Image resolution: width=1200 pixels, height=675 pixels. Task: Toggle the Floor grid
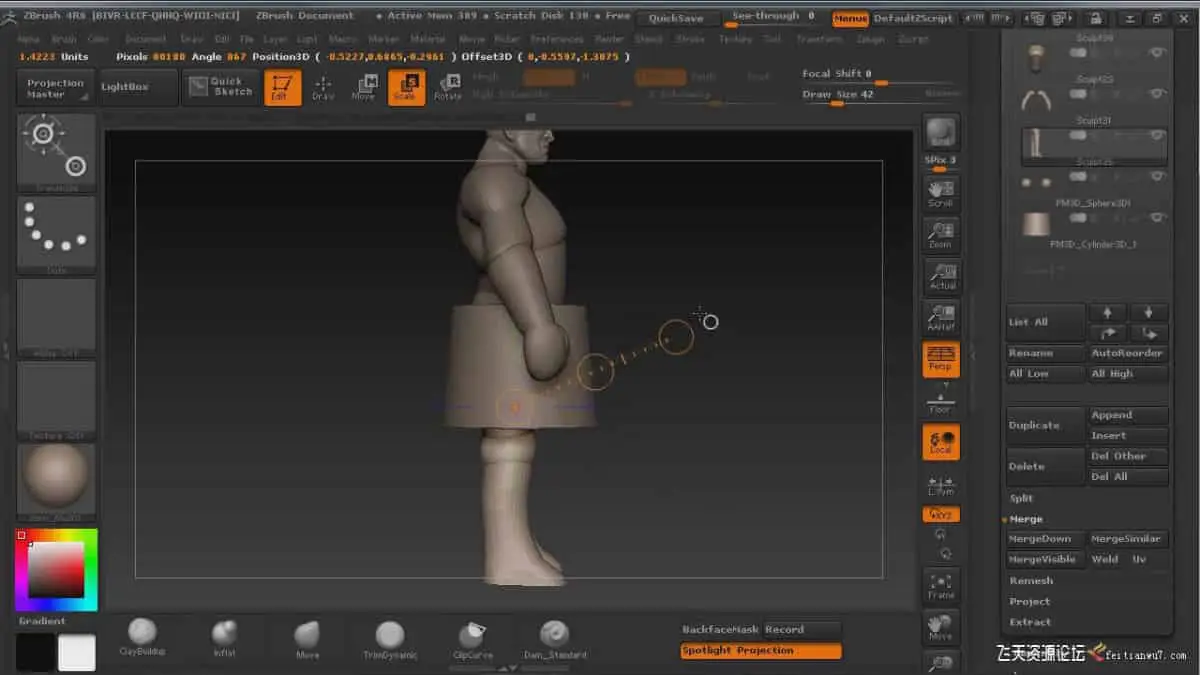[940, 401]
